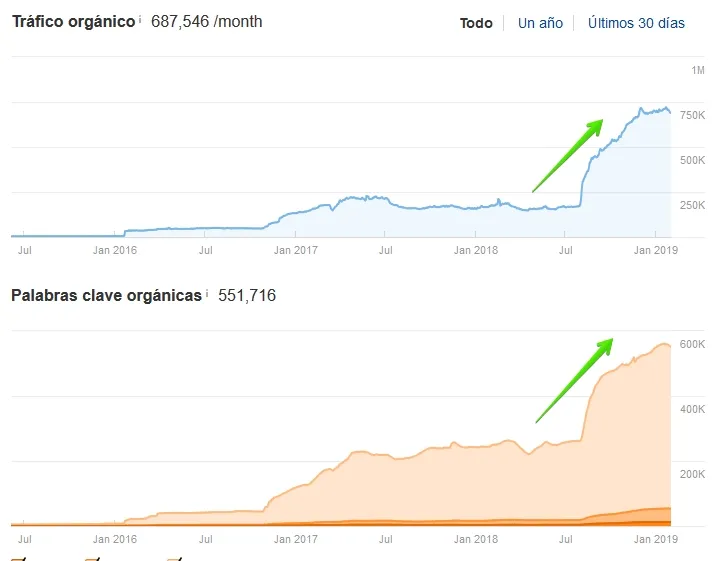Click the dark orange band in keywords chart
This screenshot has height=561, width=713.
click(640, 522)
